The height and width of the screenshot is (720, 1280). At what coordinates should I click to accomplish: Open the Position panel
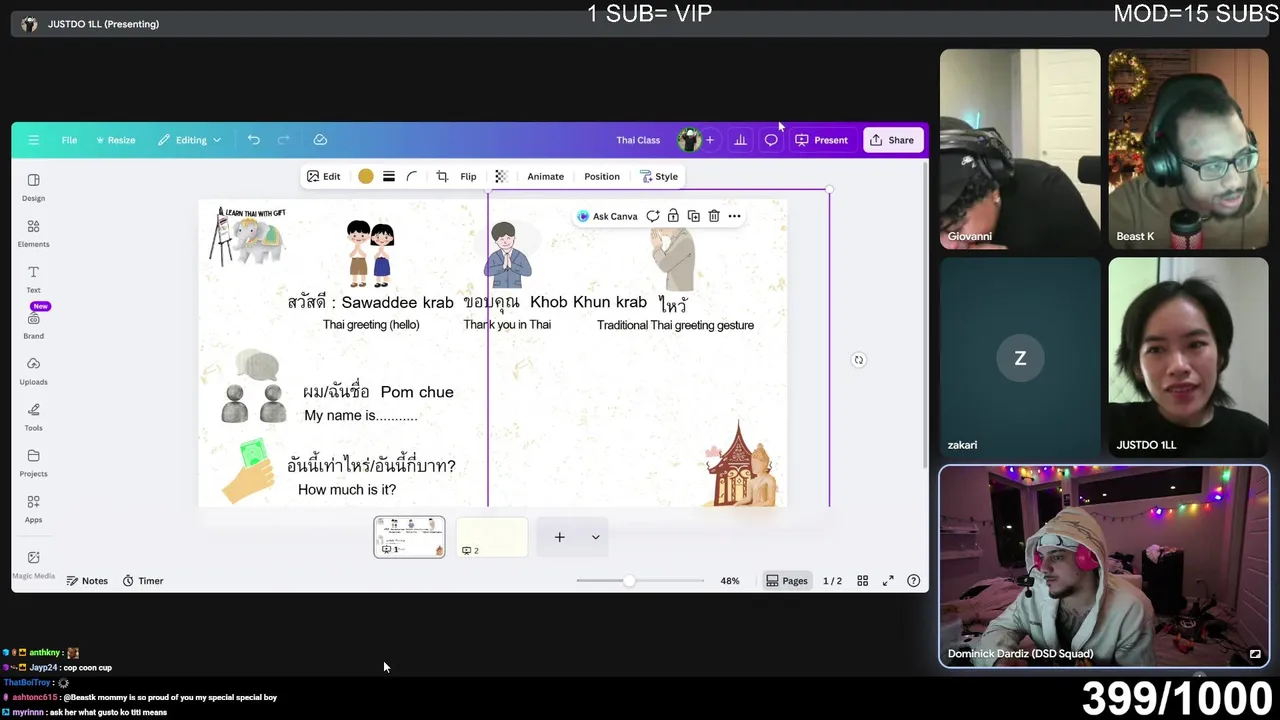(602, 176)
